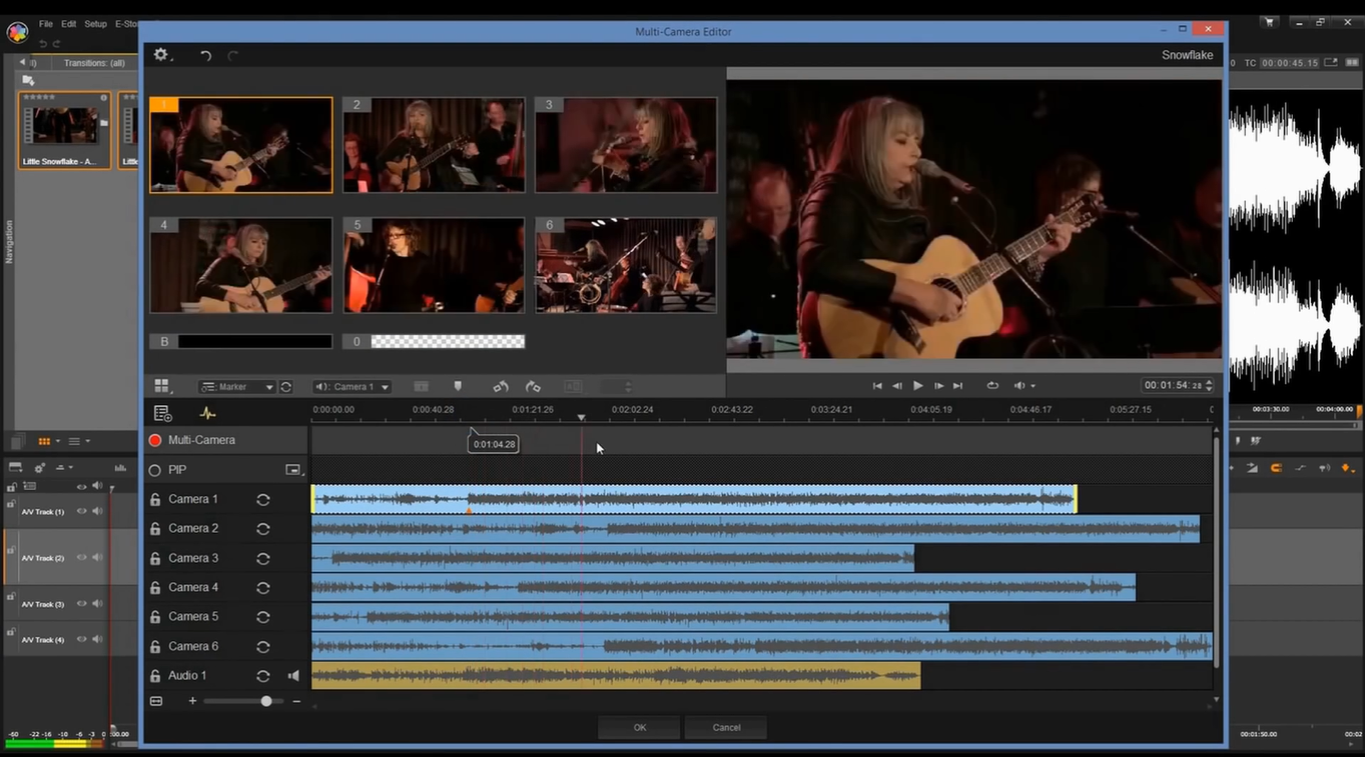
Task: Select the Camera 5 preview thumbnail
Action: point(433,264)
